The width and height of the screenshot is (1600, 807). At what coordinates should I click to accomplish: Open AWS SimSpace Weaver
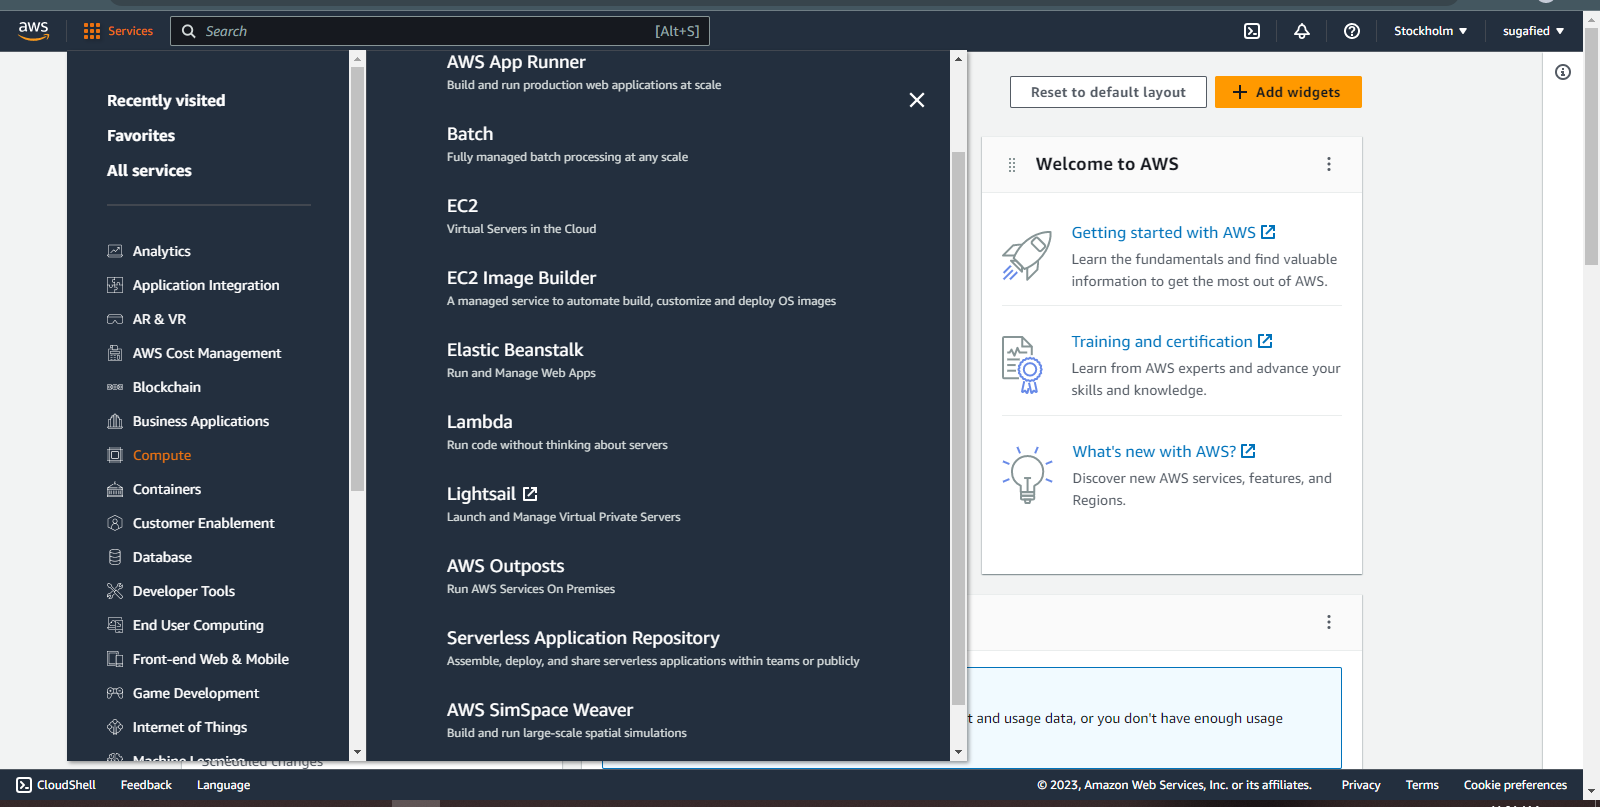(x=540, y=710)
